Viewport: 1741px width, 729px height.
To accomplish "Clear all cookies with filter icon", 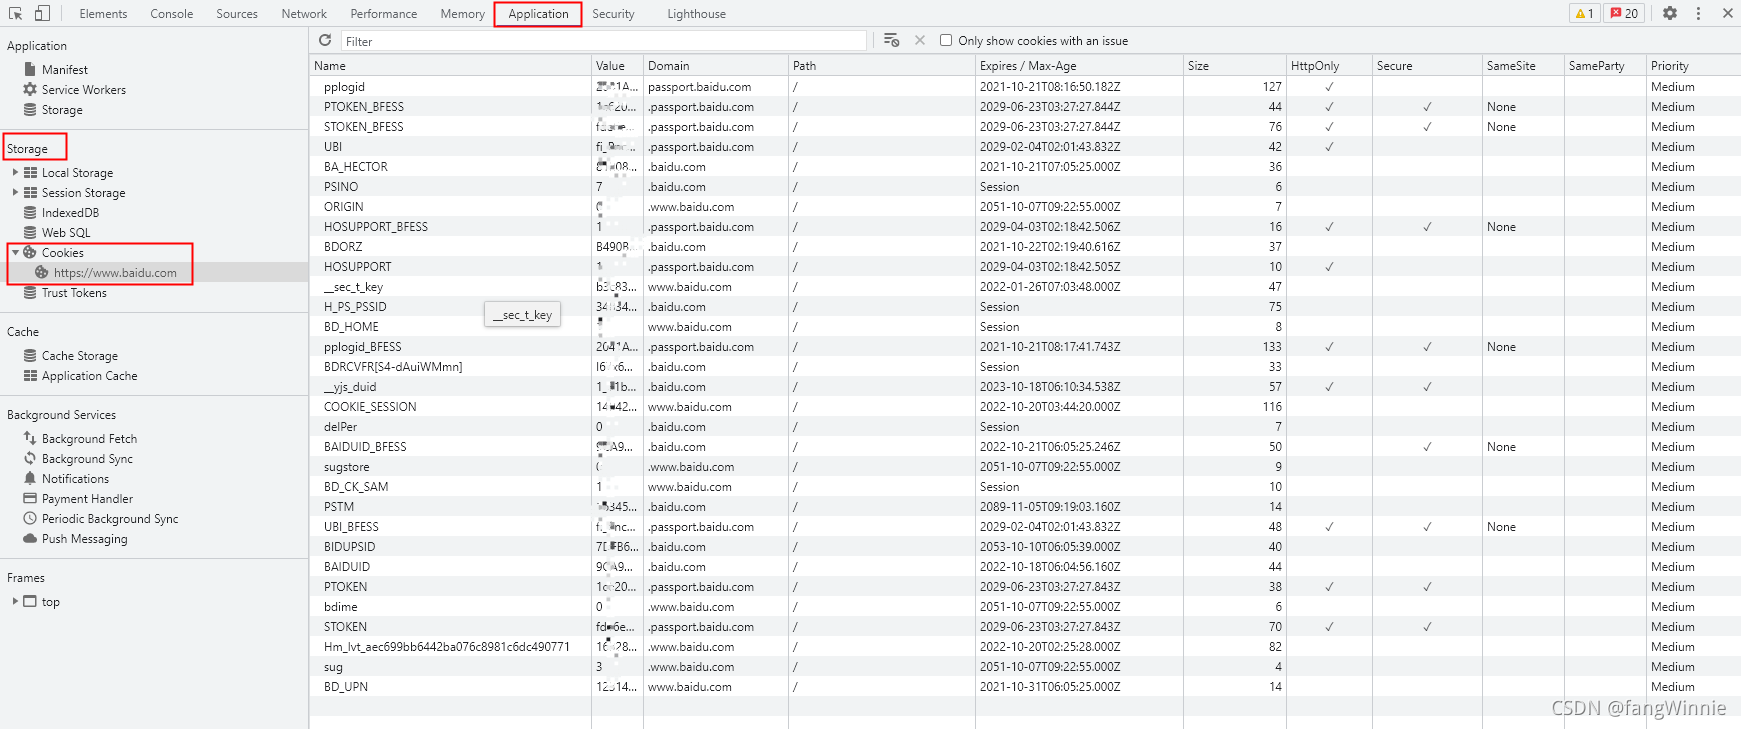I will click(891, 40).
